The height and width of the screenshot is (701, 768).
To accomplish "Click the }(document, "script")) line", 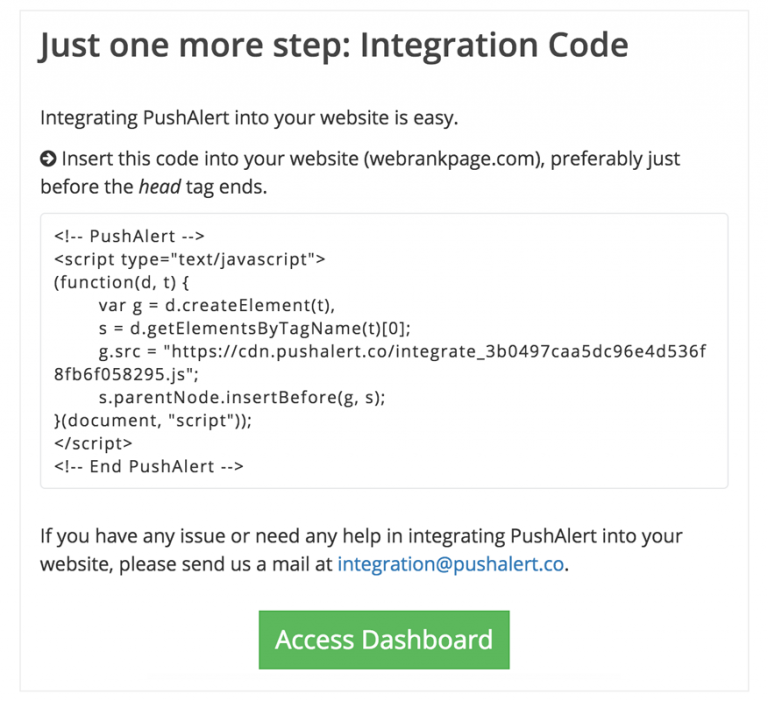I will 153,420.
